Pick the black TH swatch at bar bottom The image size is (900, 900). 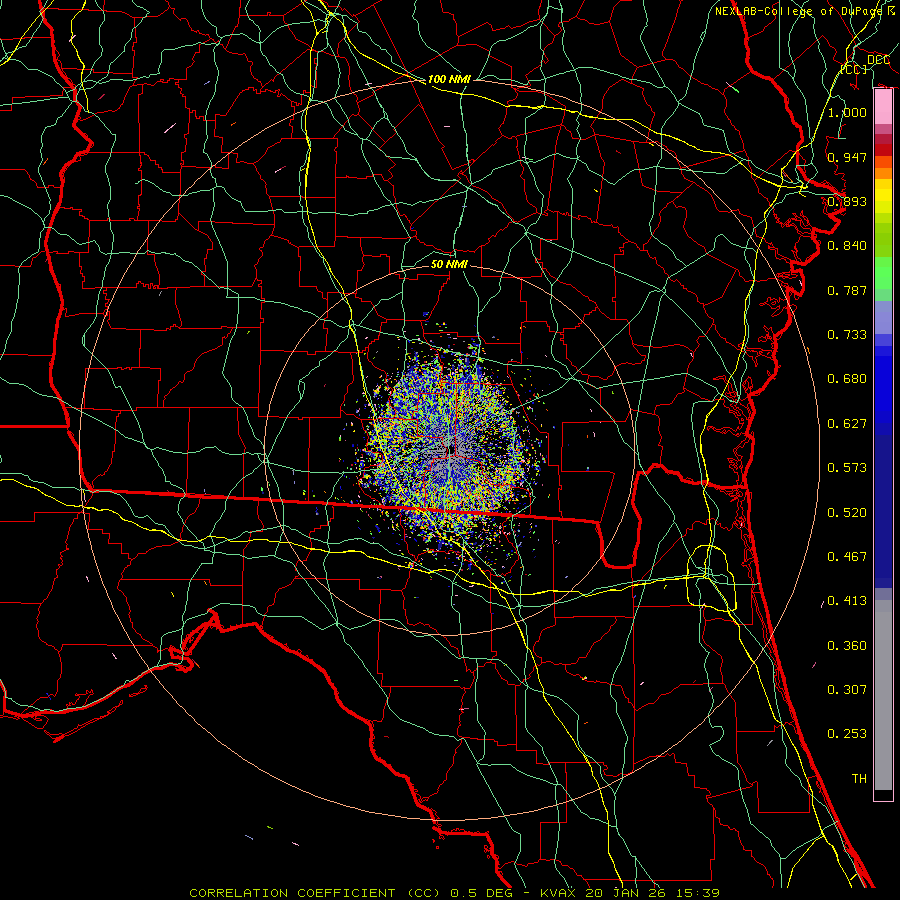(883, 794)
